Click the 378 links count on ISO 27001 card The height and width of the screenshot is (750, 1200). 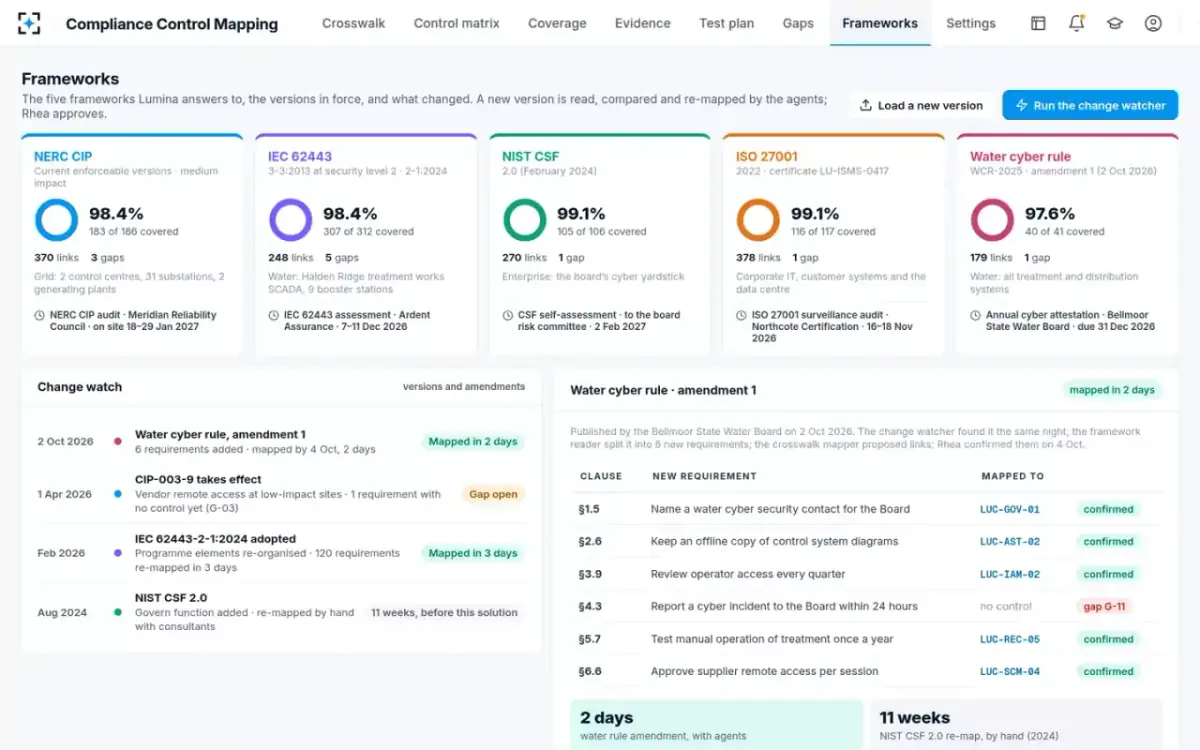coord(758,258)
